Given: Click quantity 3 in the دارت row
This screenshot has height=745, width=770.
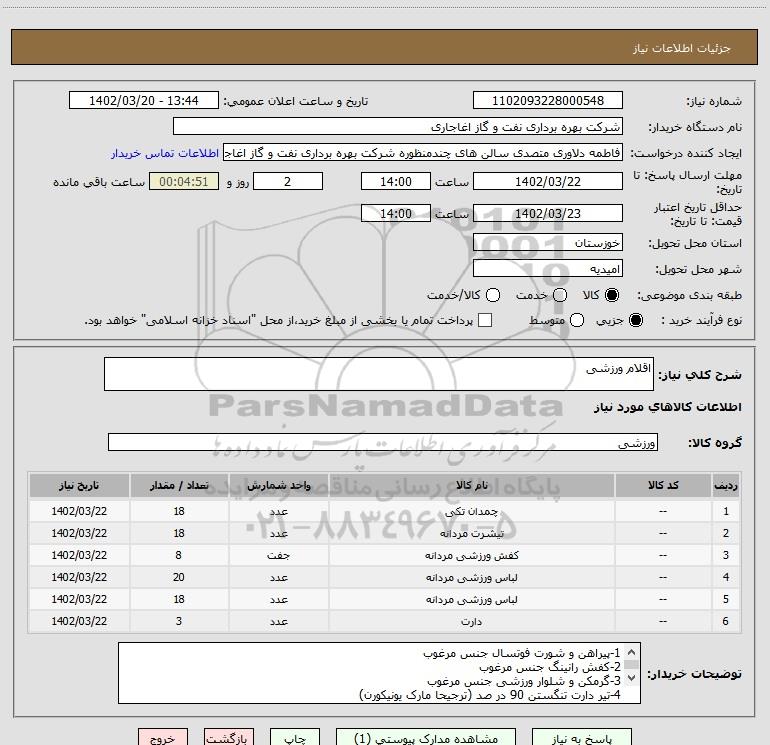Looking at the screenshot, I should click(179, 621).
